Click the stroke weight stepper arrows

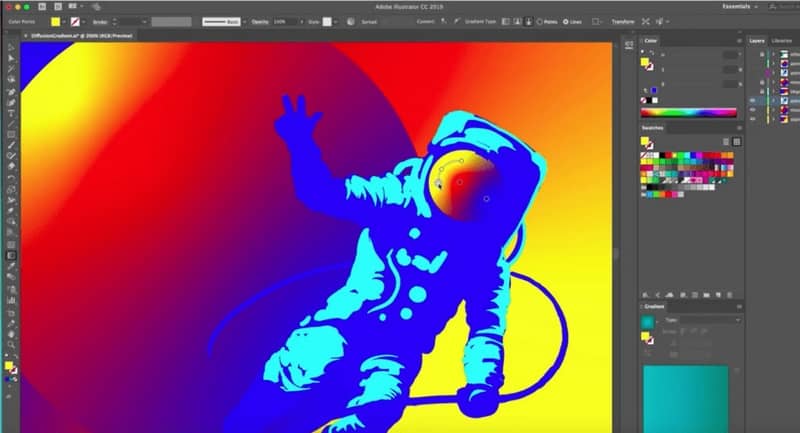tap(114, 22)
